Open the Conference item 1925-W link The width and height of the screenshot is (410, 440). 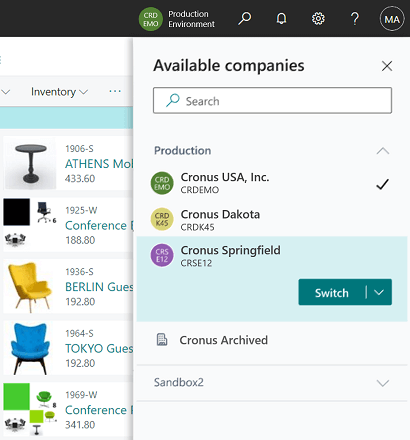pyautogui.click(x=99, y=225)
